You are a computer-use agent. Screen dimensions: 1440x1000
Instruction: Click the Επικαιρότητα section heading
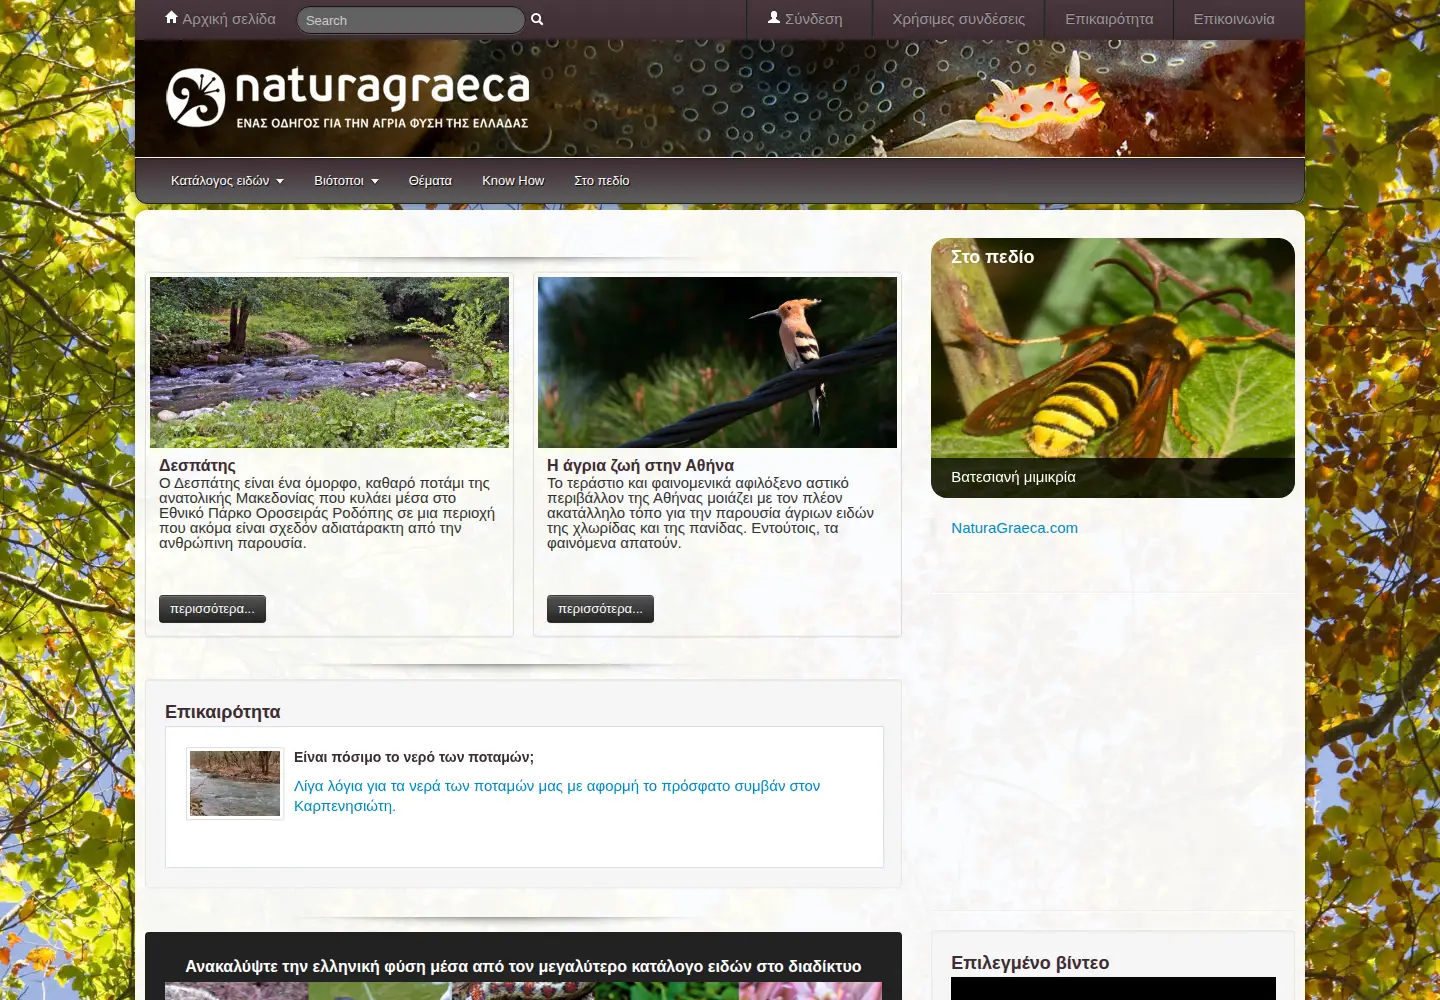[222, 712]
